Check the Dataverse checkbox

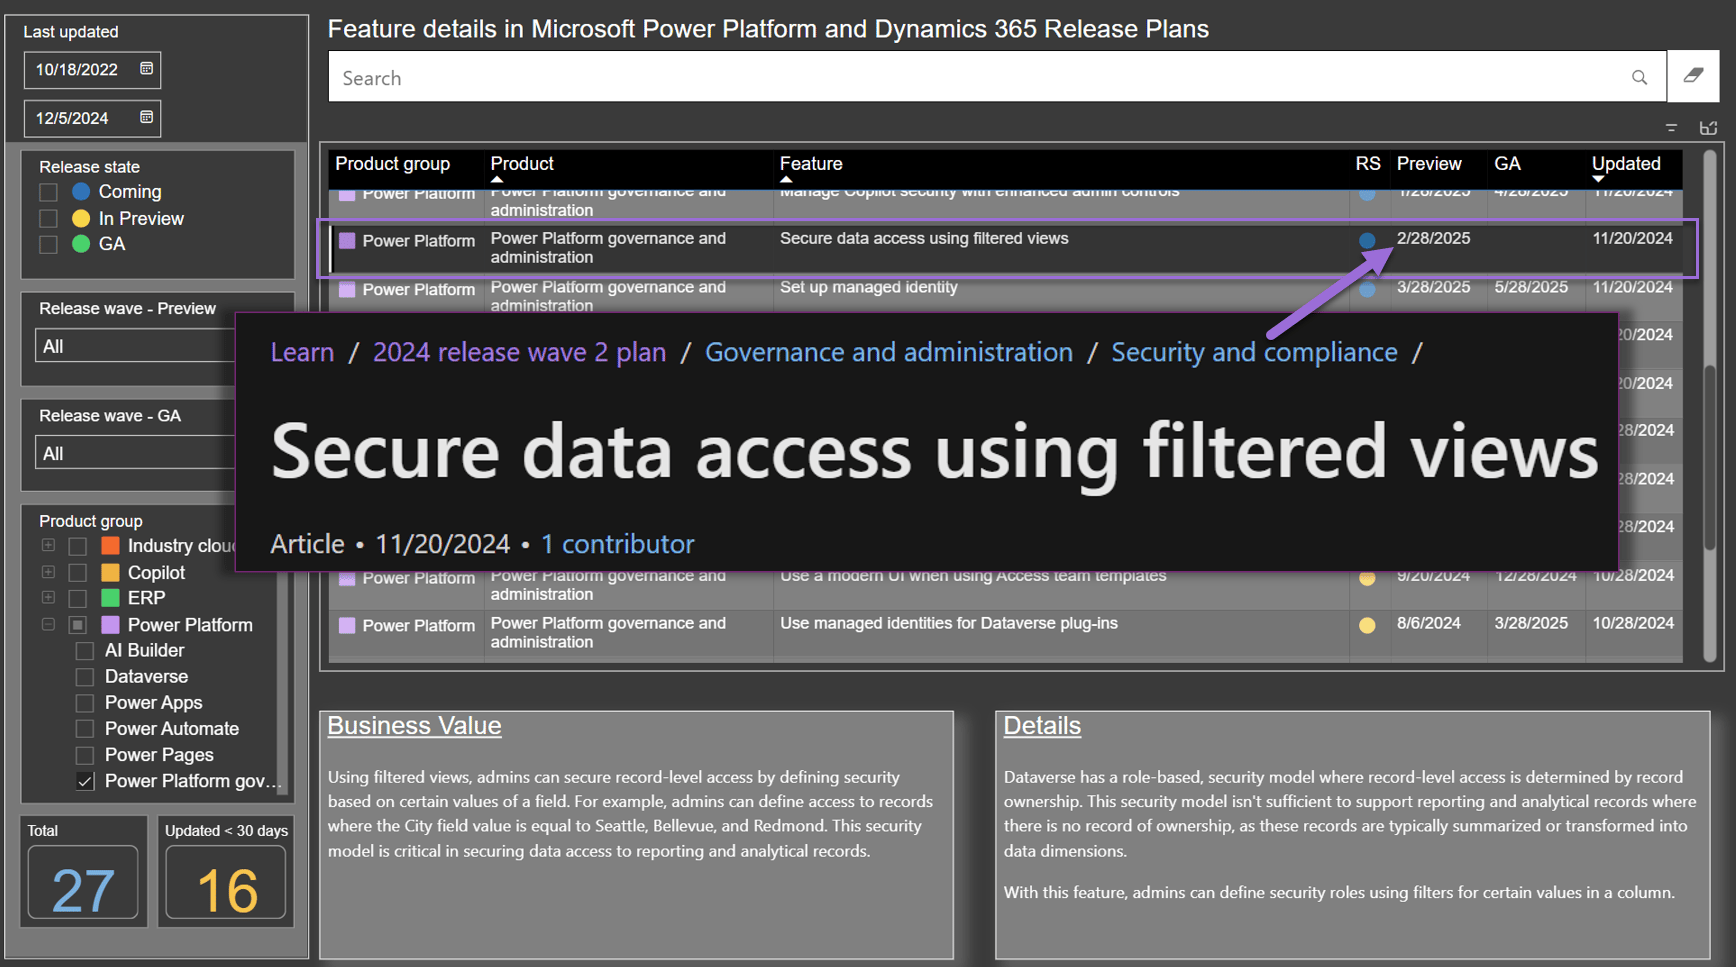[x=85, y=677]
